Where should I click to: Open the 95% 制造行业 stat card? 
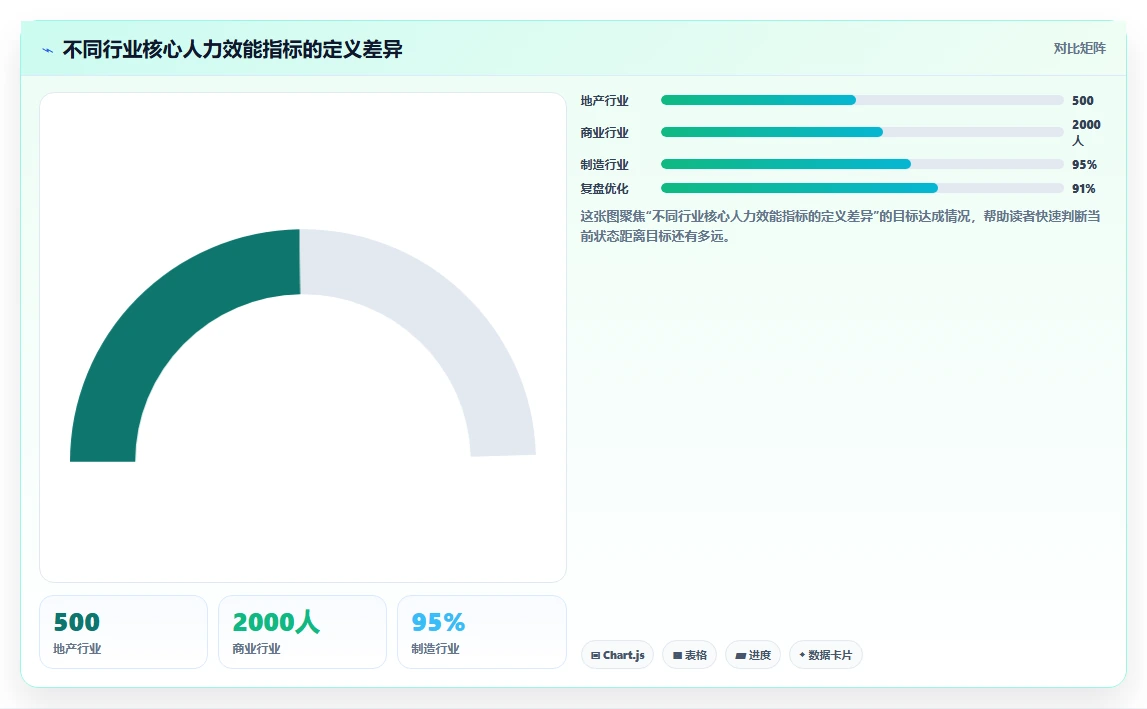[481, 632]
